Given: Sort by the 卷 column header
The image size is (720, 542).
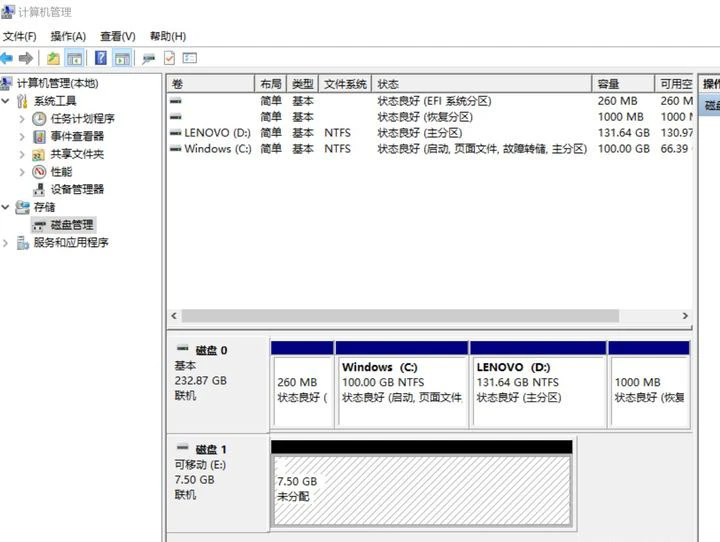Looking at the screenshot, I should [x=211, y=84].
